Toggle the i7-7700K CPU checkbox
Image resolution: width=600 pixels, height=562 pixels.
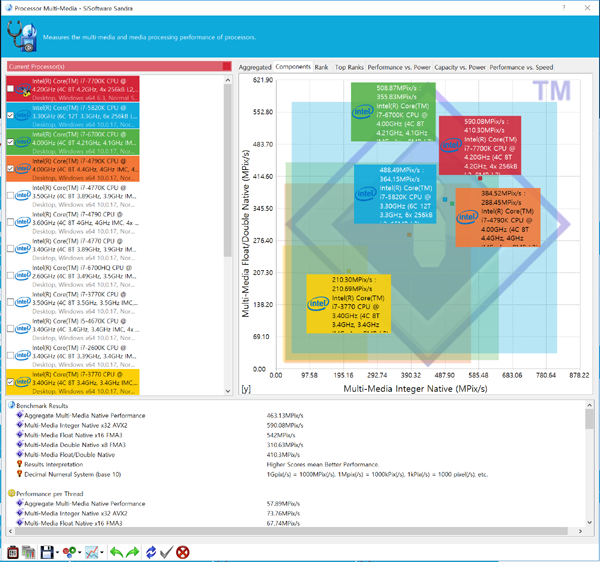(x=10, y=89)
